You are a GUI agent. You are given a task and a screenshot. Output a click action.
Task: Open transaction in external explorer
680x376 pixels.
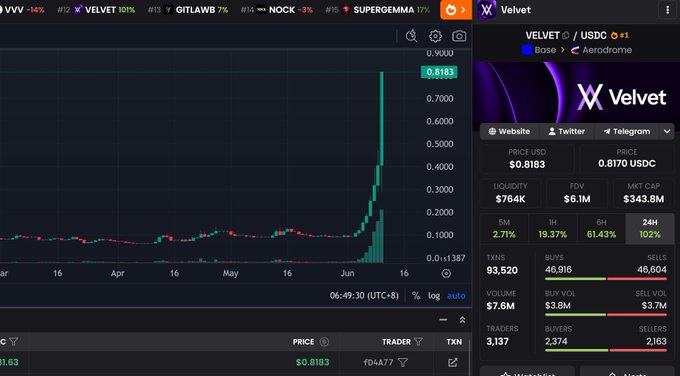pos(452,362)
